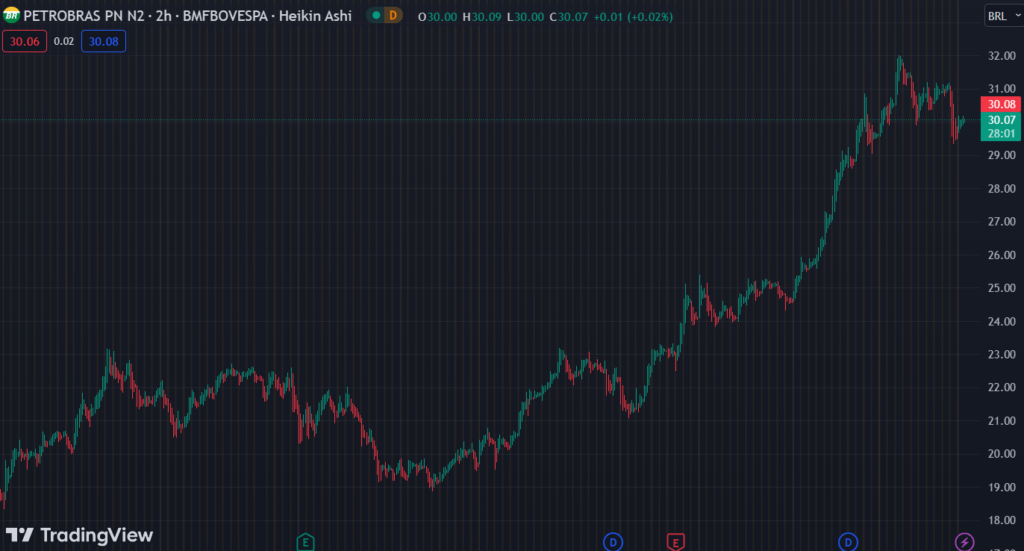Click the +0.01 (+0.02%) change value
Viewport: 1024px width, 551px height.
(x=633, y=16)
